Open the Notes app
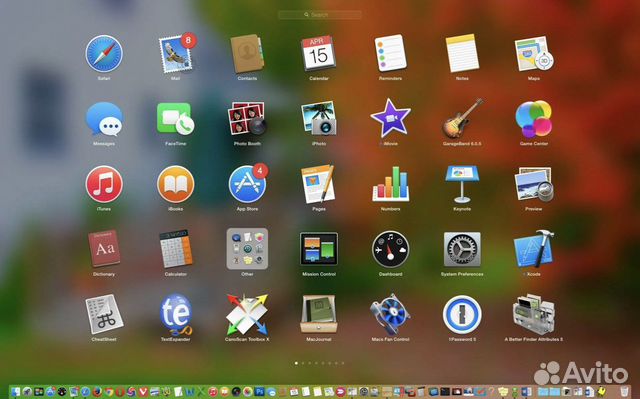640x399 pixels. [x=462, y=53]
